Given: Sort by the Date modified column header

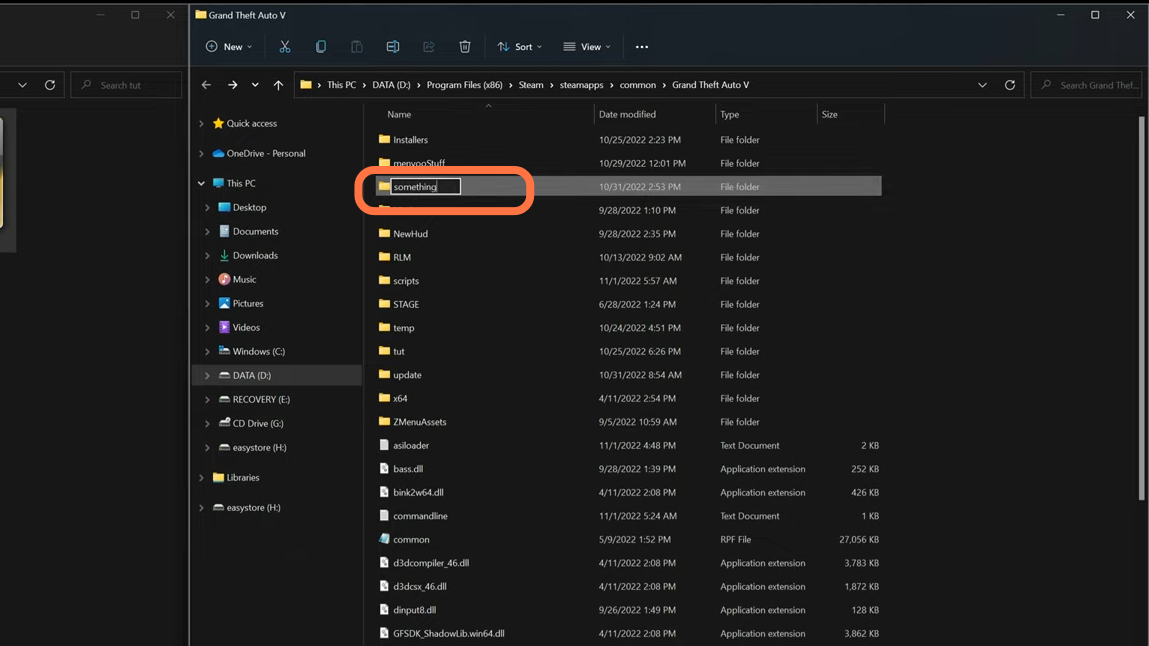Looking at the screenshot, I should [x=627, y=114].
